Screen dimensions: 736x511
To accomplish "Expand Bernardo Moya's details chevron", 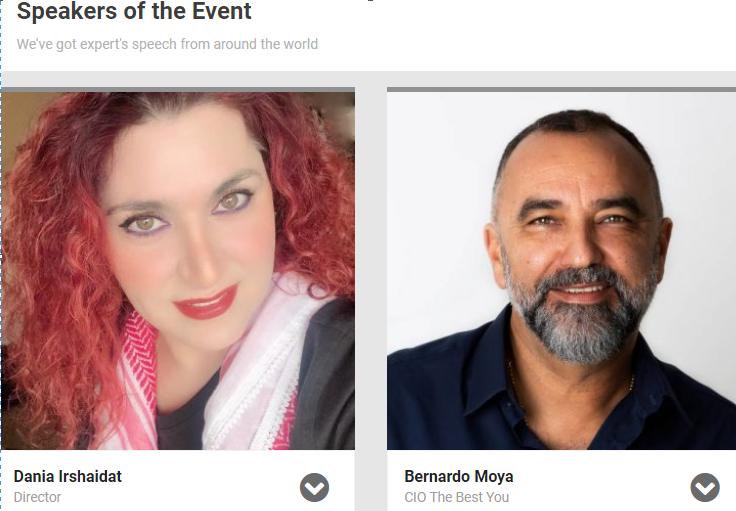I will 705,488.
